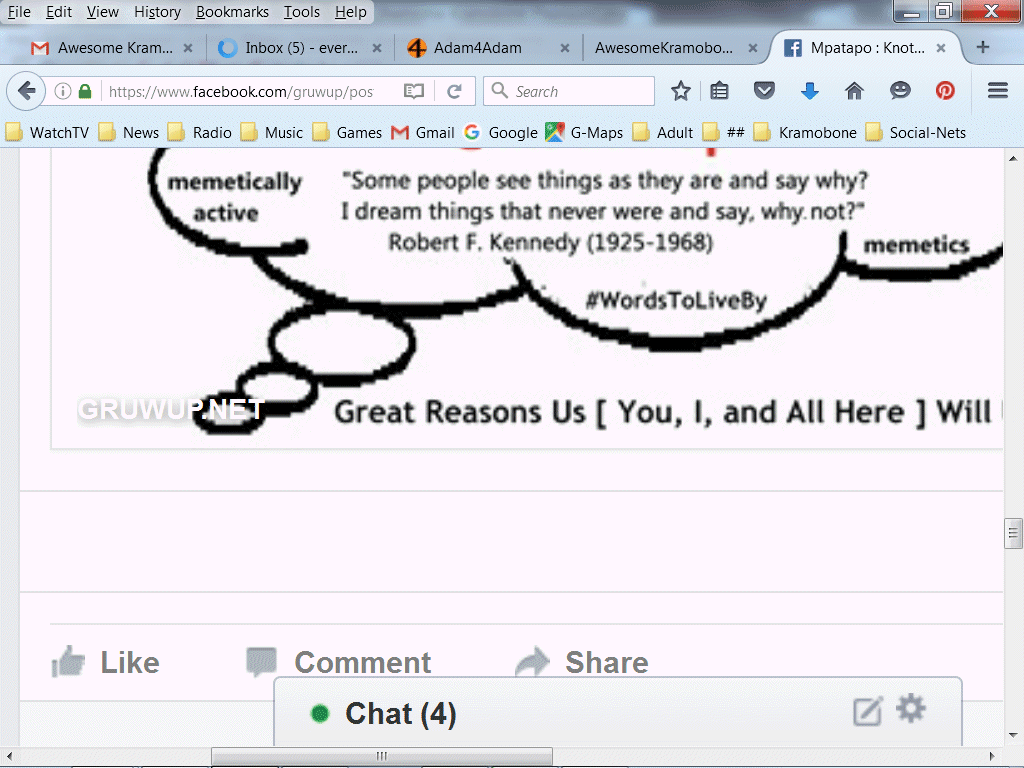Click the Comment speech bubble button

click(x=338, y=662)
